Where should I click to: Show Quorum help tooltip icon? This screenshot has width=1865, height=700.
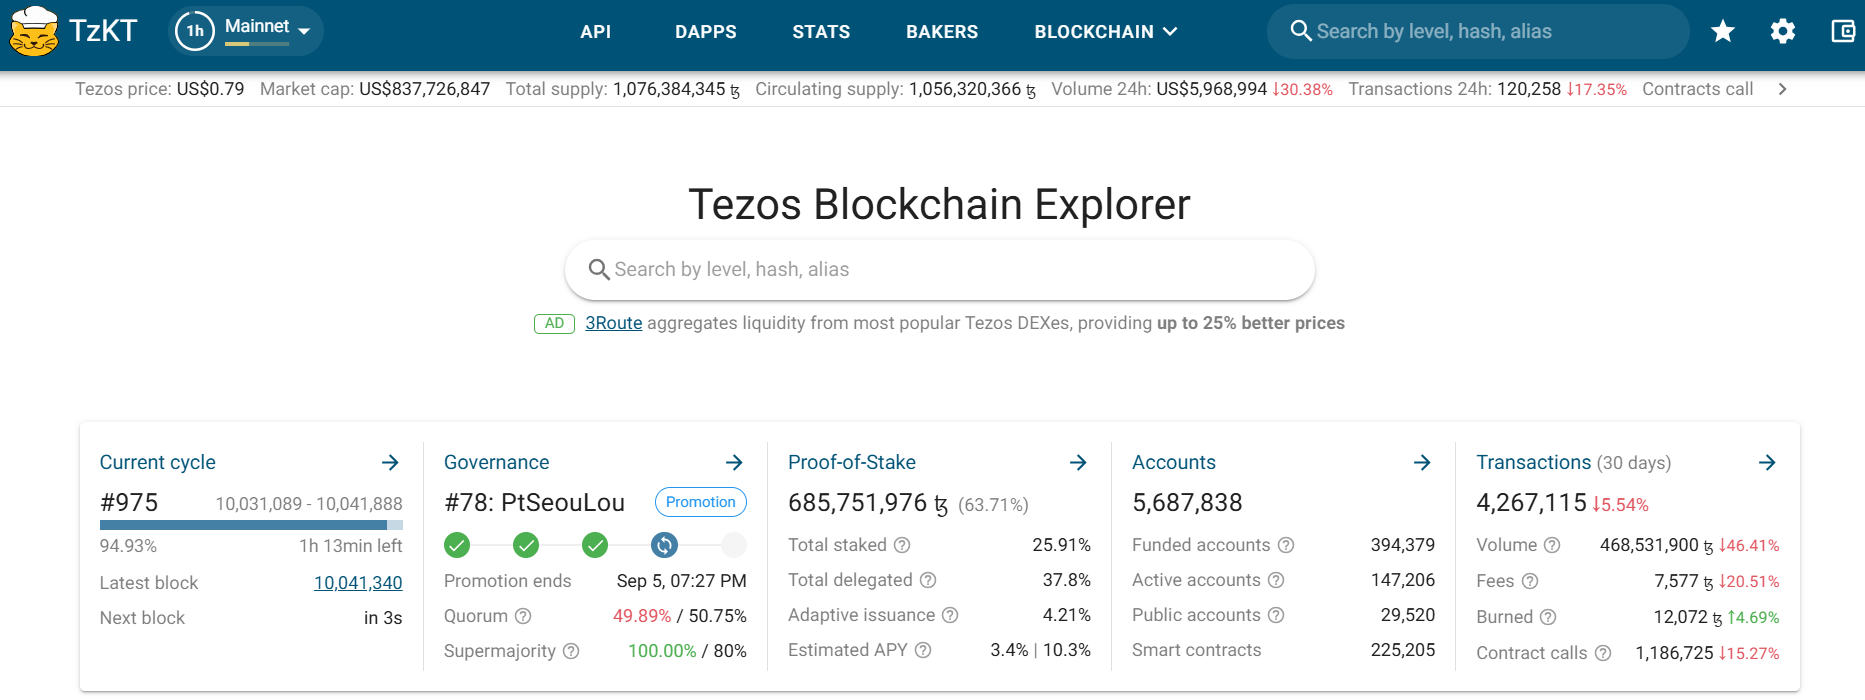pos(523,616)
